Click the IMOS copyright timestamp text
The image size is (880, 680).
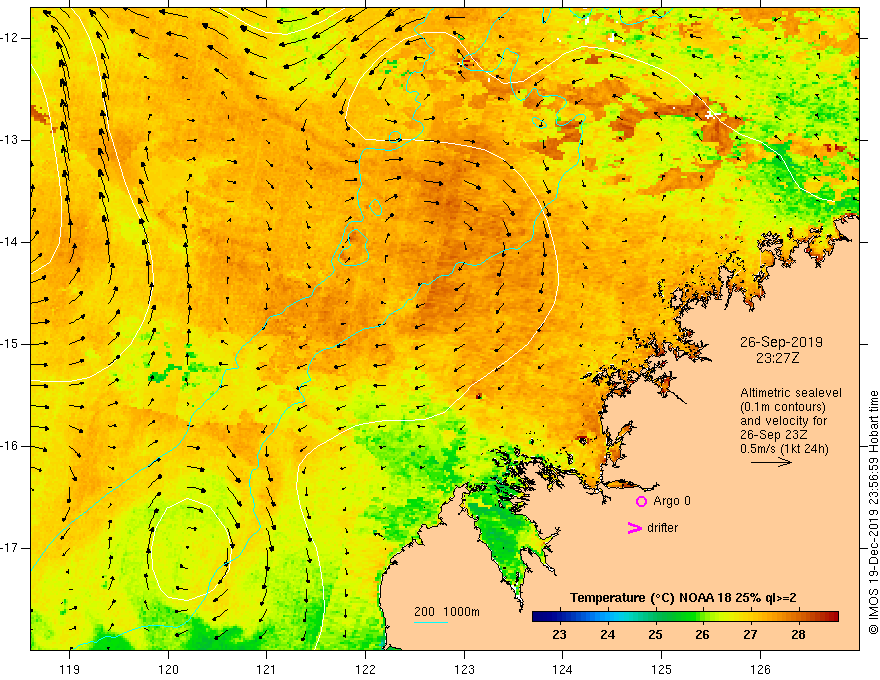[873, 513]
